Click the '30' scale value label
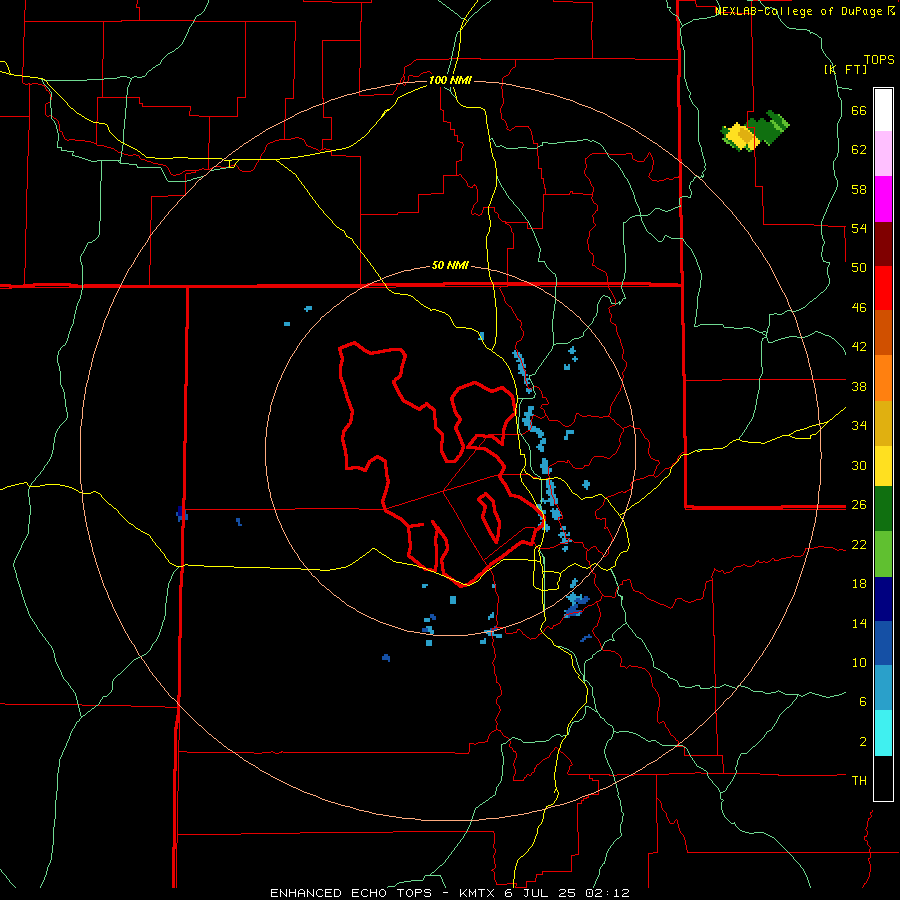900x900 pixels. click(x=859, y=465)
